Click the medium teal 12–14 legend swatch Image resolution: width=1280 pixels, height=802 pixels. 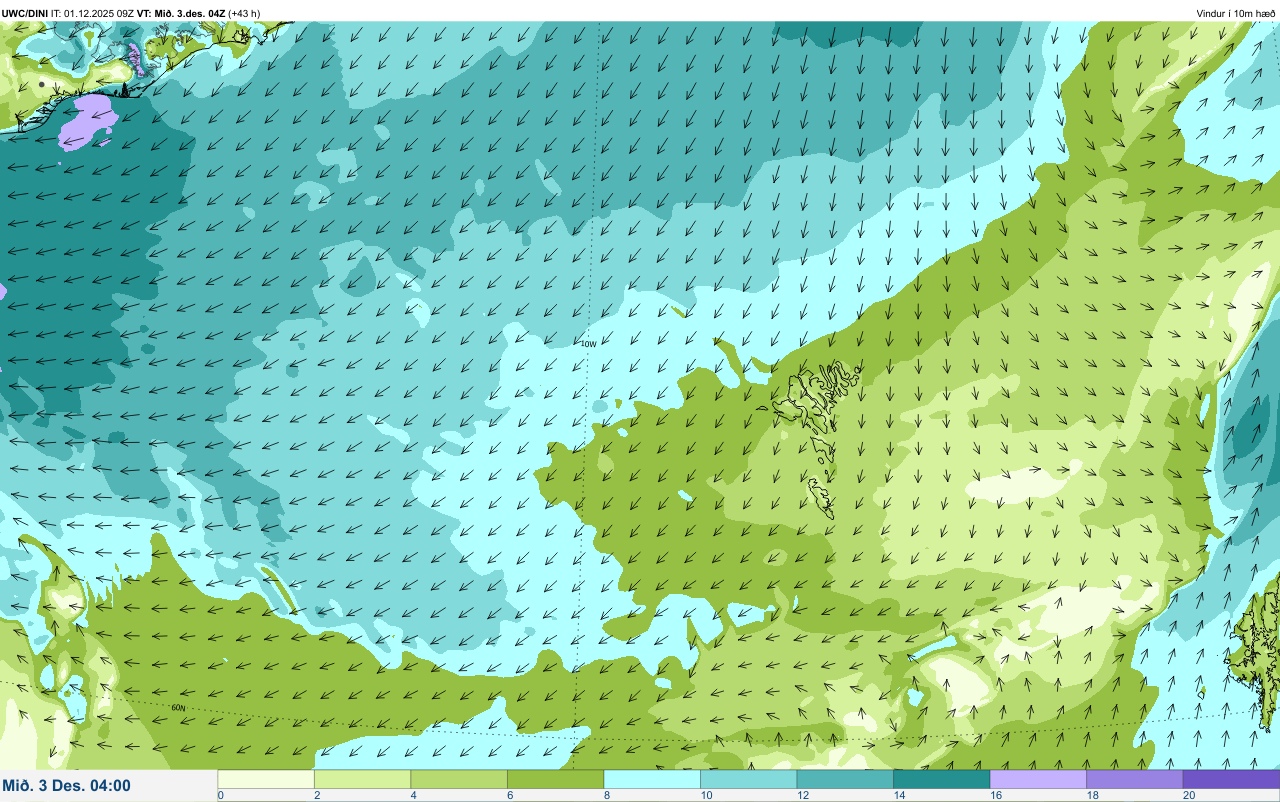pyautogui.click(x=845, y=779)
